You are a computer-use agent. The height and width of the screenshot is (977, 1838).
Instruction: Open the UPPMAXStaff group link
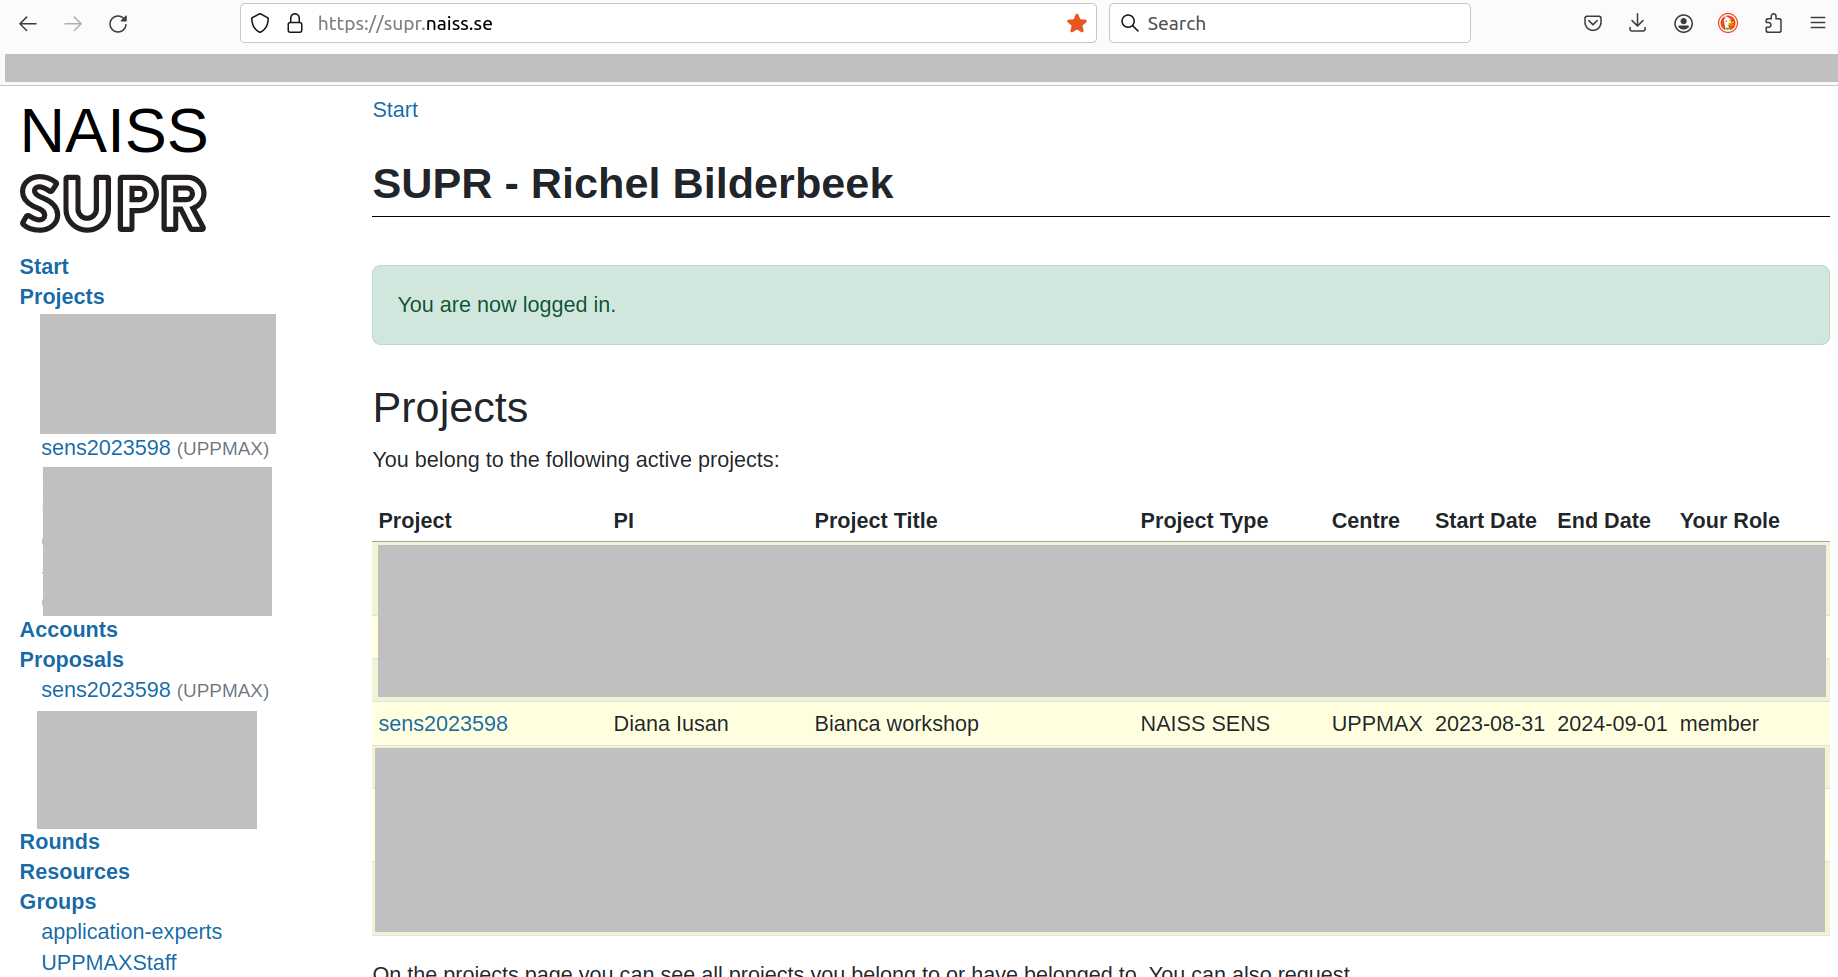coord(109,962)
